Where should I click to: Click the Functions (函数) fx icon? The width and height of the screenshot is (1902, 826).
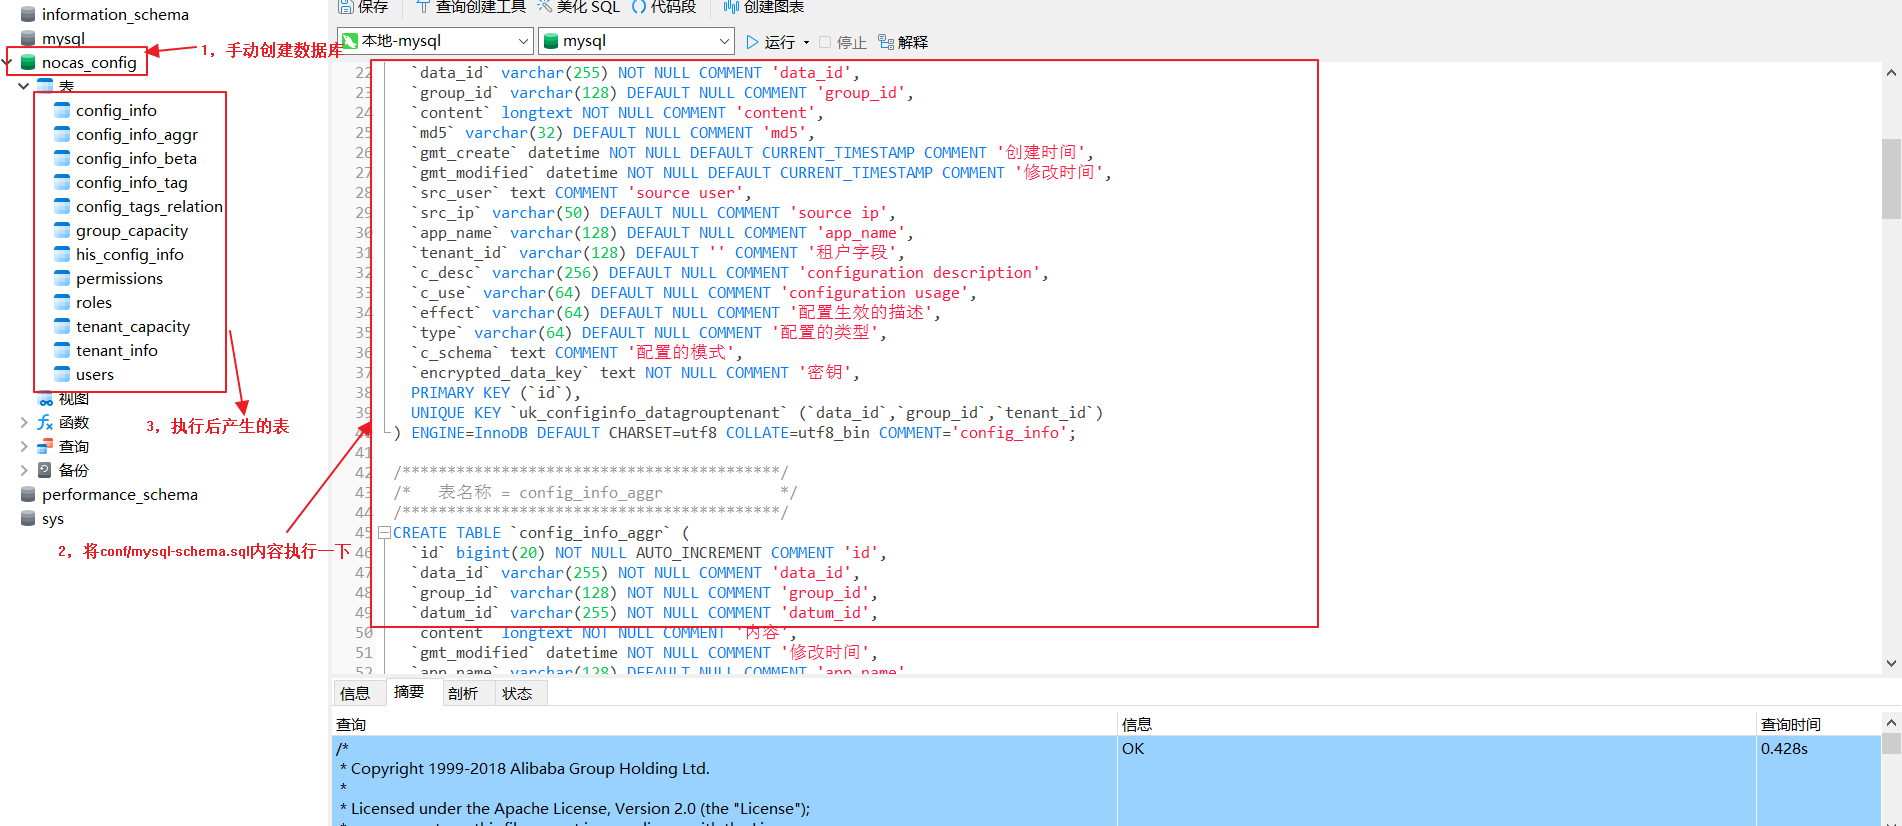(x=46, y=423)
